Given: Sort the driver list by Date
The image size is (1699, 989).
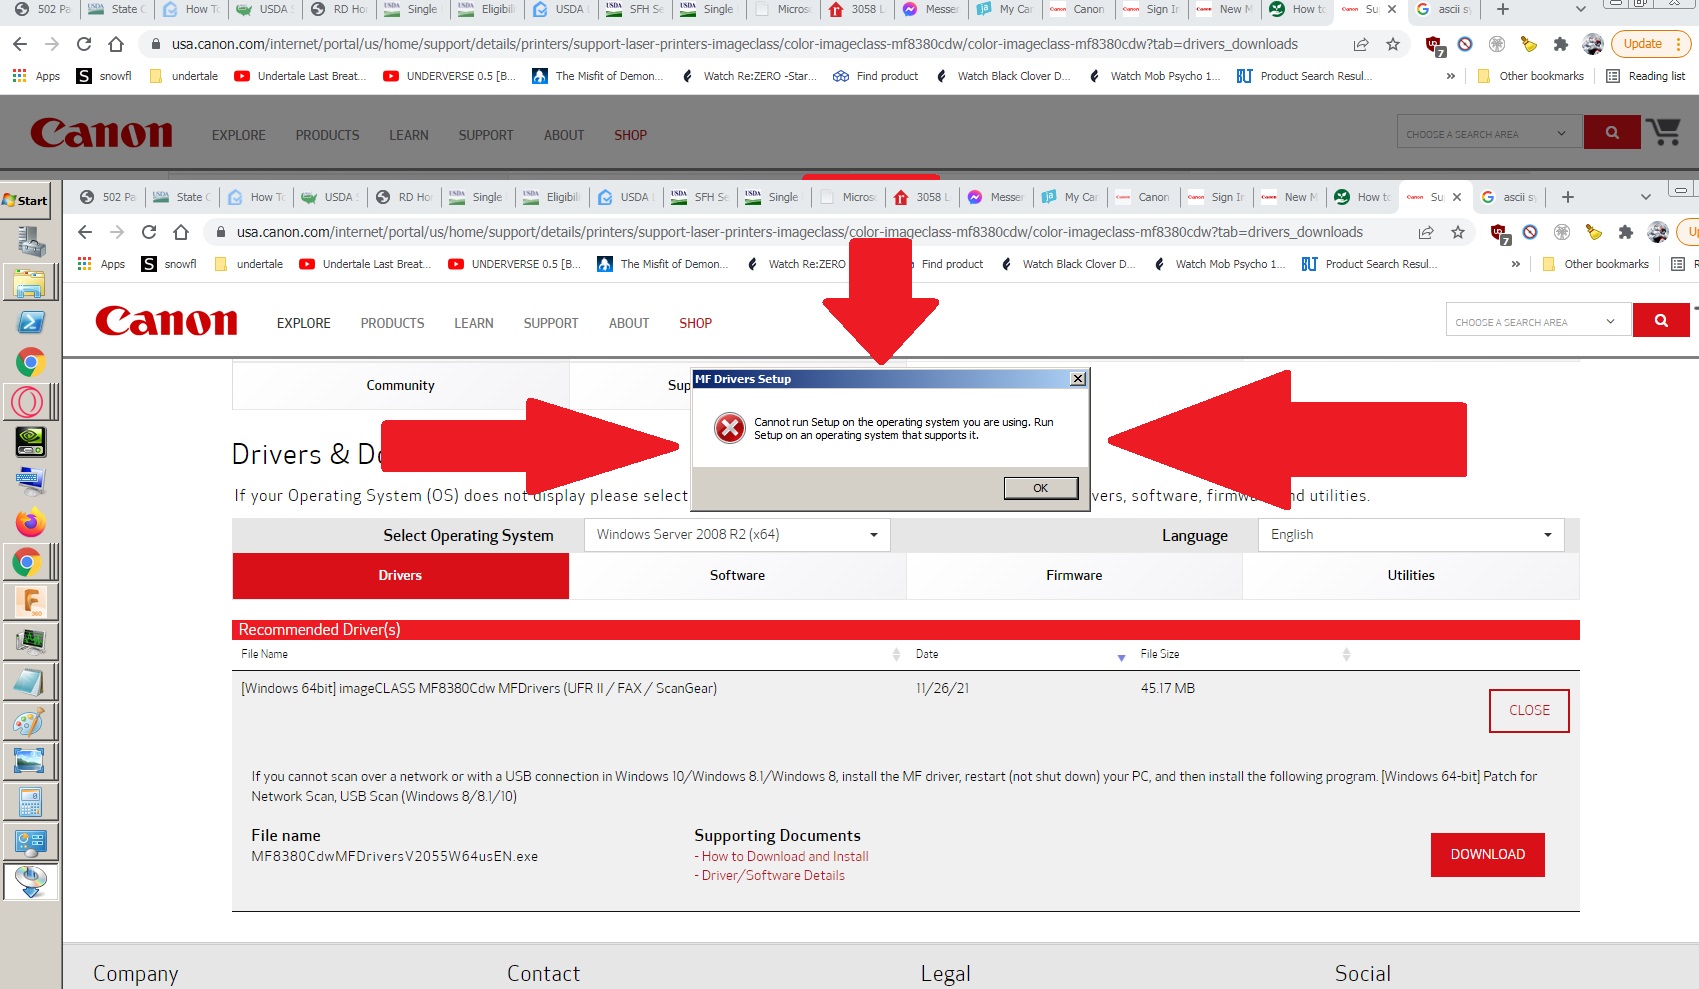Looking at the screenshot, I should point(927,654).
